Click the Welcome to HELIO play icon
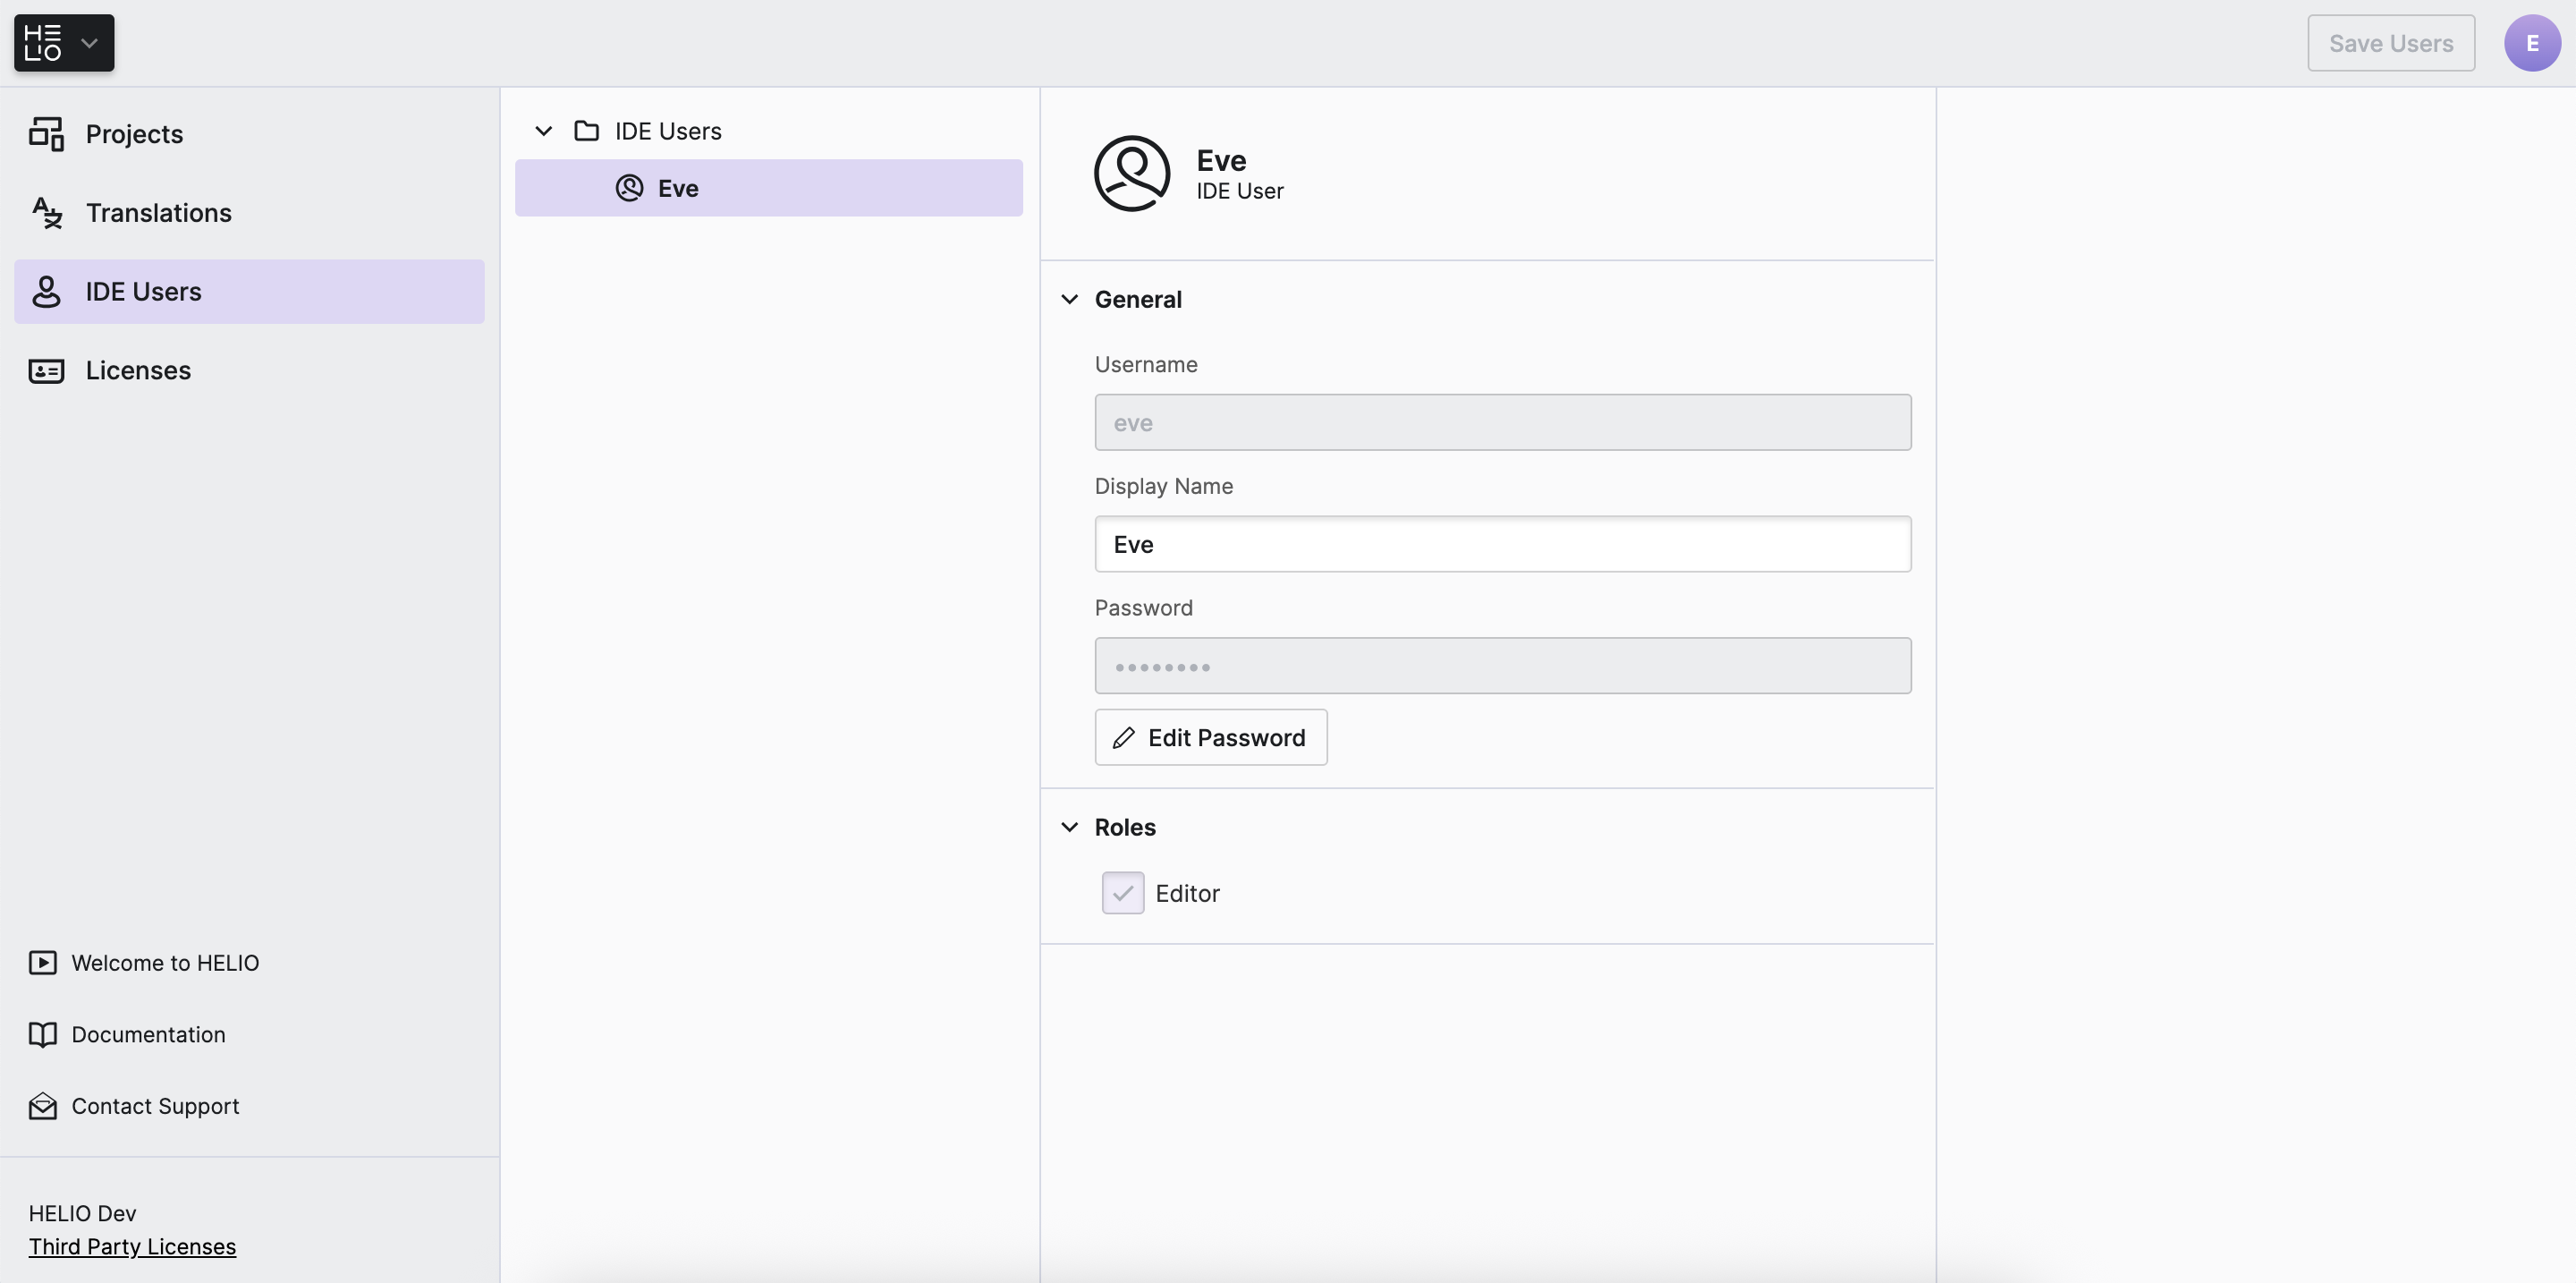The image size is (2576, 1283). tap(42, 963)
